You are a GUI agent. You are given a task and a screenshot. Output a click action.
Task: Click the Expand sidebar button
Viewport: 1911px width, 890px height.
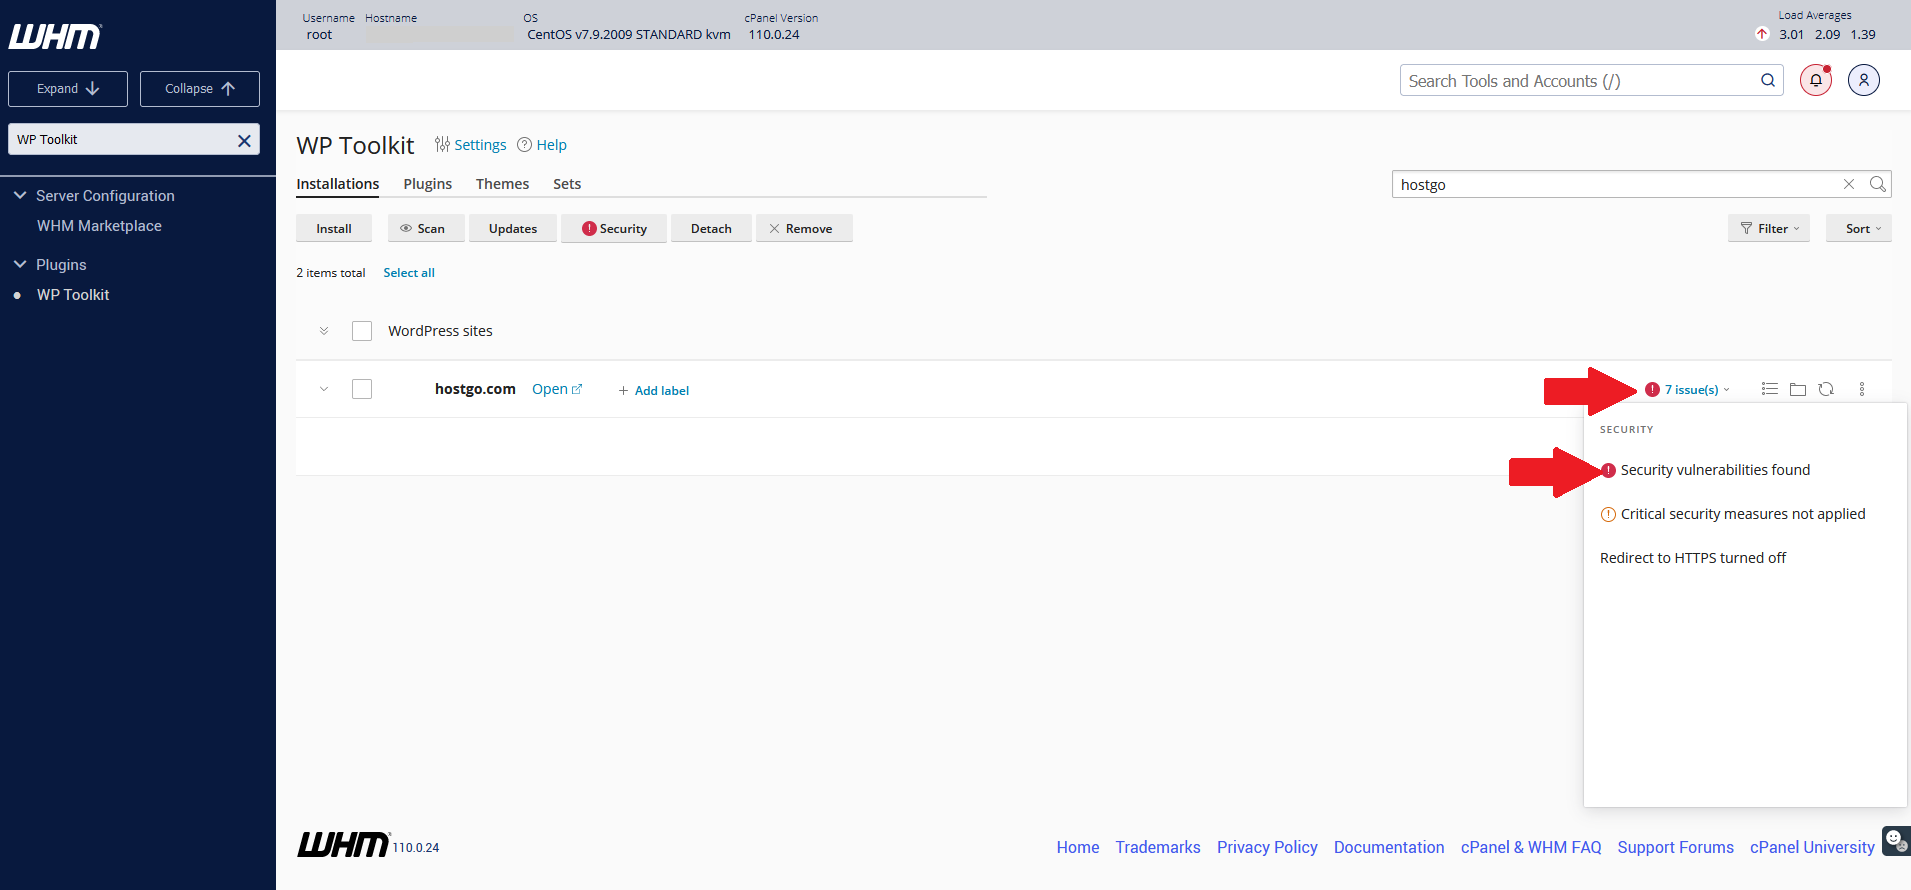[68, 89]
